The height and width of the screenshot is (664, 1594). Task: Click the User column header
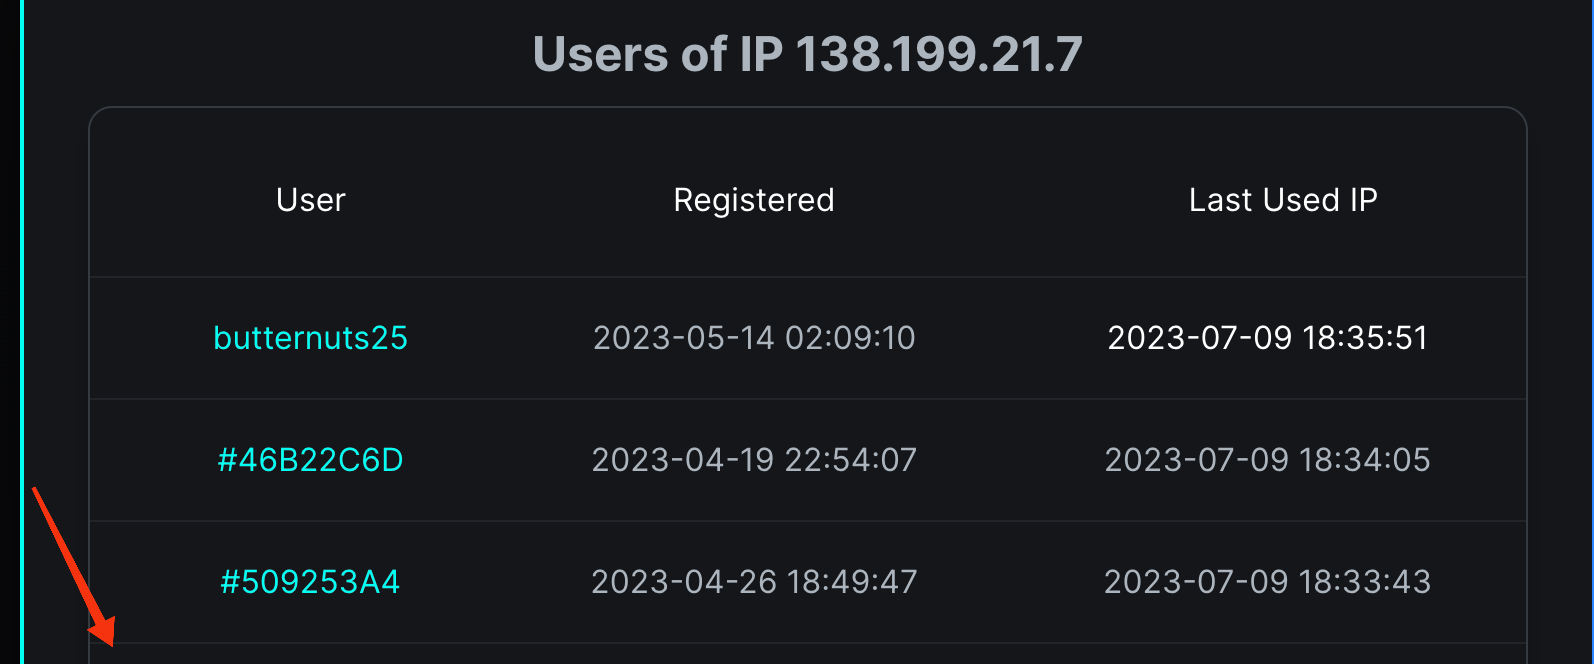310,200
